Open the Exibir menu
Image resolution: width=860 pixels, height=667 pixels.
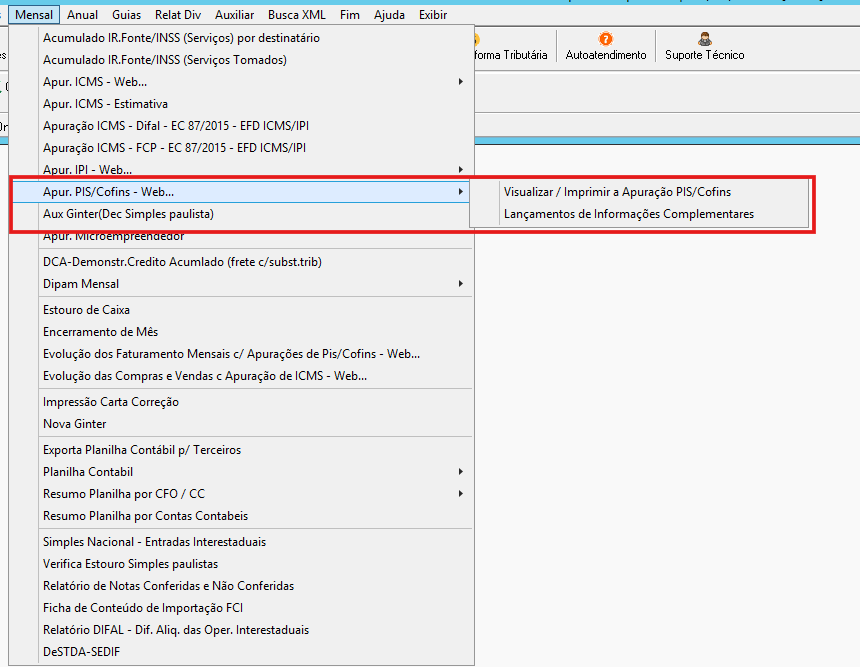click(x=433, y=15)
